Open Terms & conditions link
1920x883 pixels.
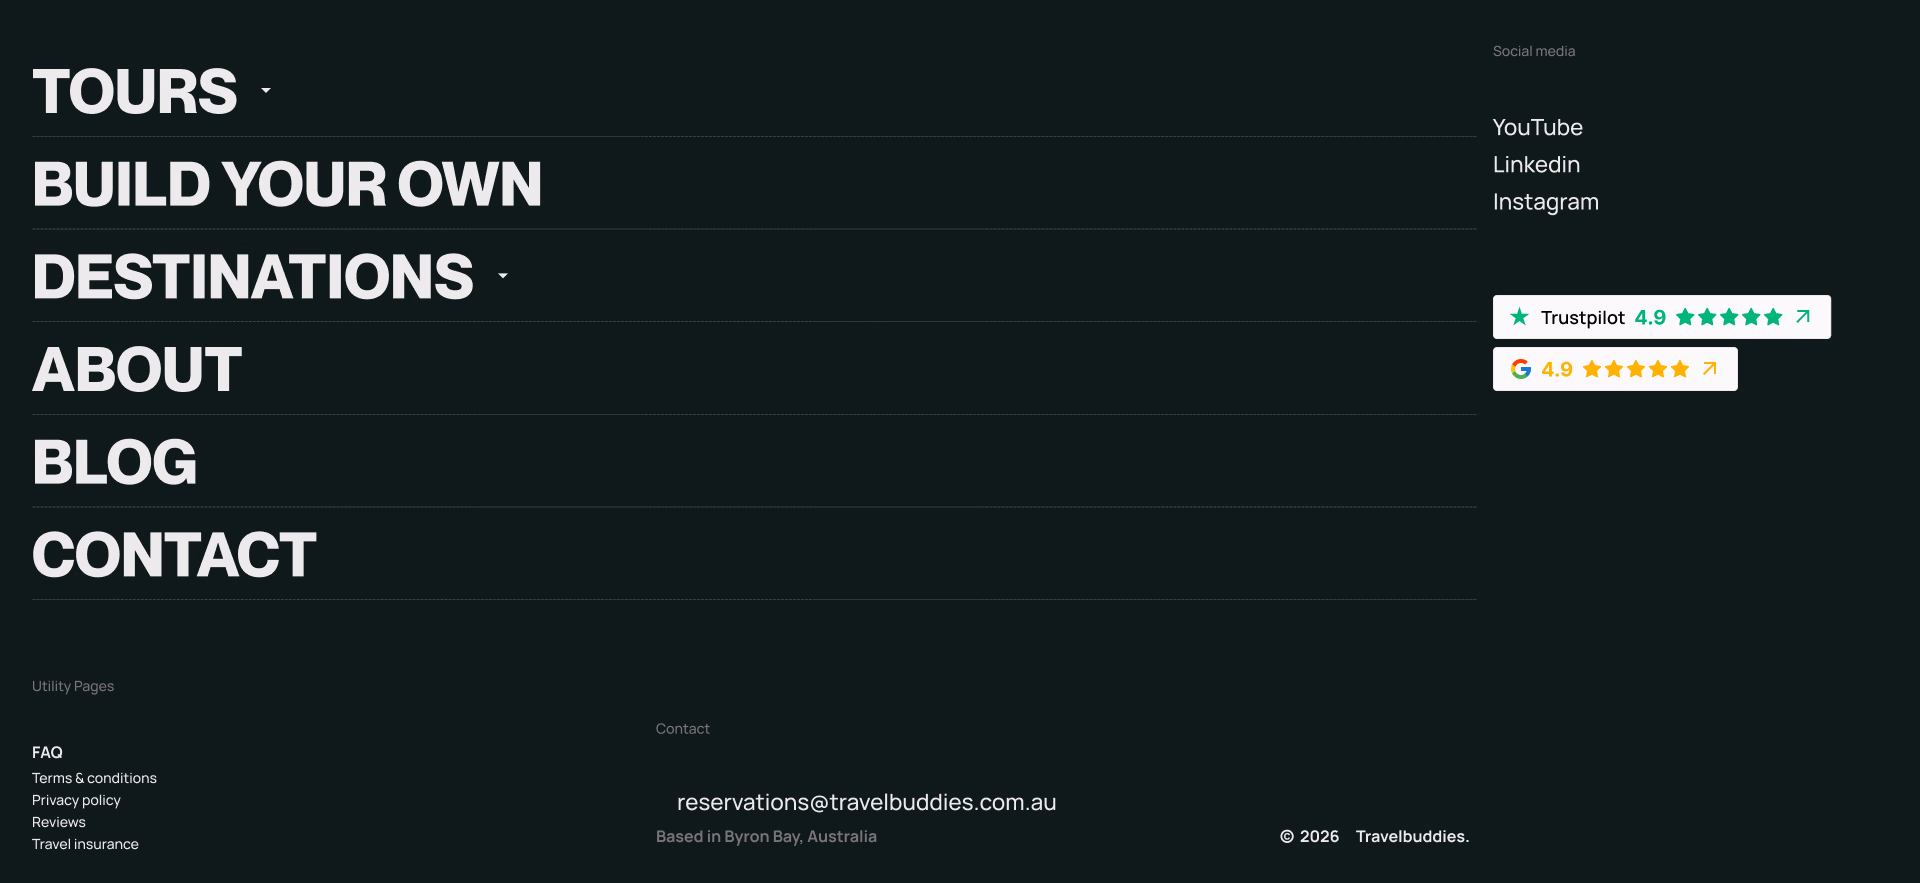click(94, 778)
